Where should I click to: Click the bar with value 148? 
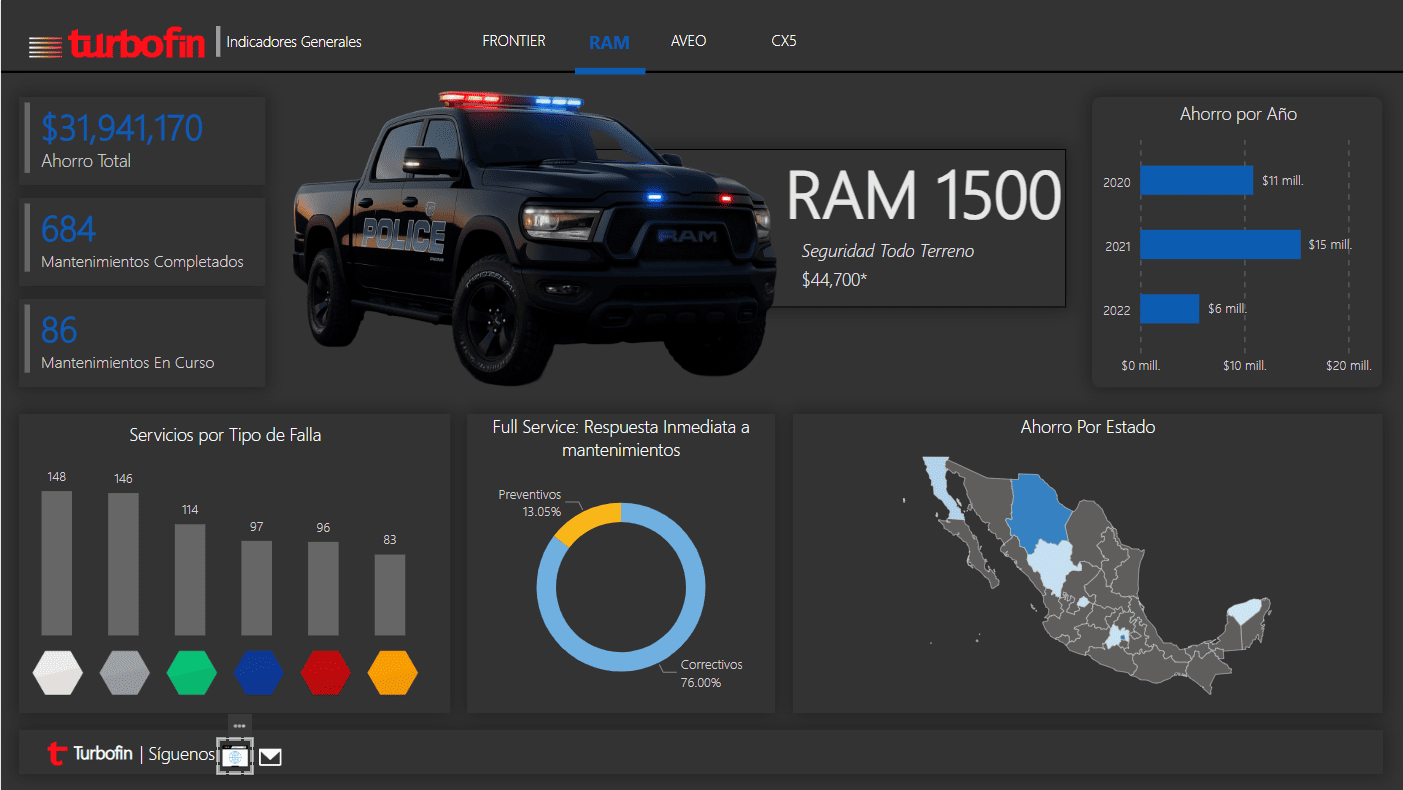[56, 563]
